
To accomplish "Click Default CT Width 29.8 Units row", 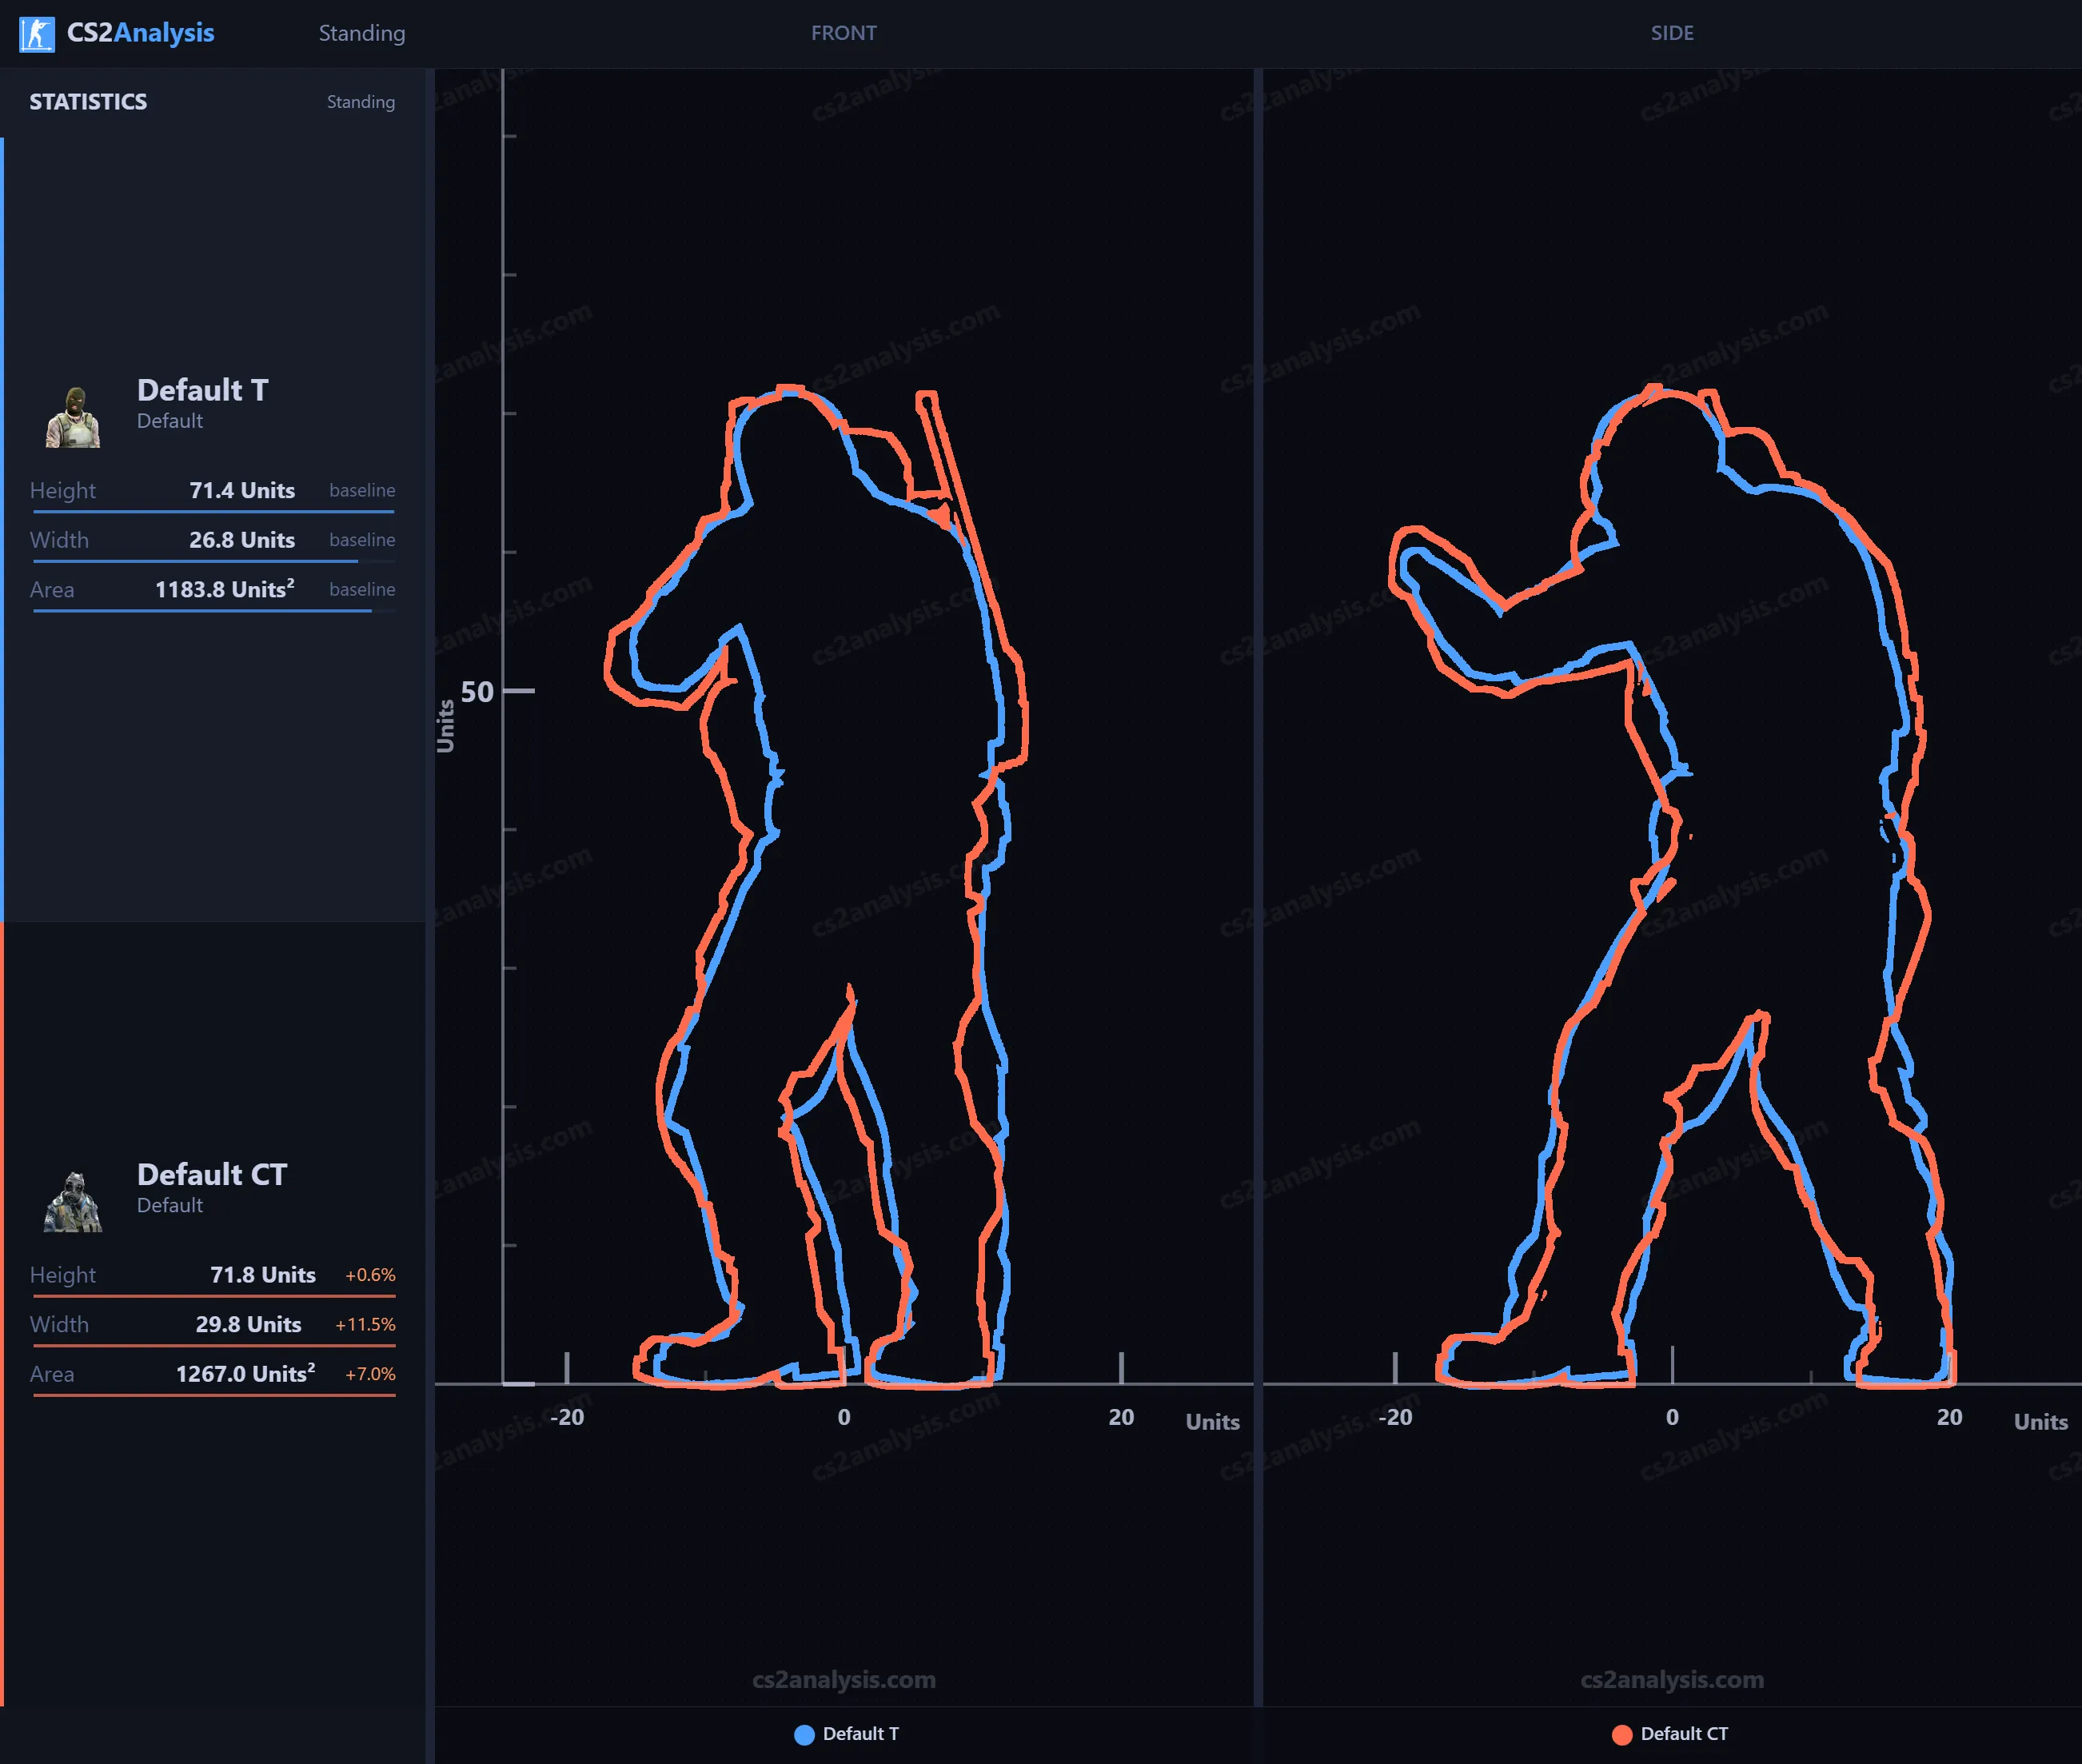I will 248,1324.
